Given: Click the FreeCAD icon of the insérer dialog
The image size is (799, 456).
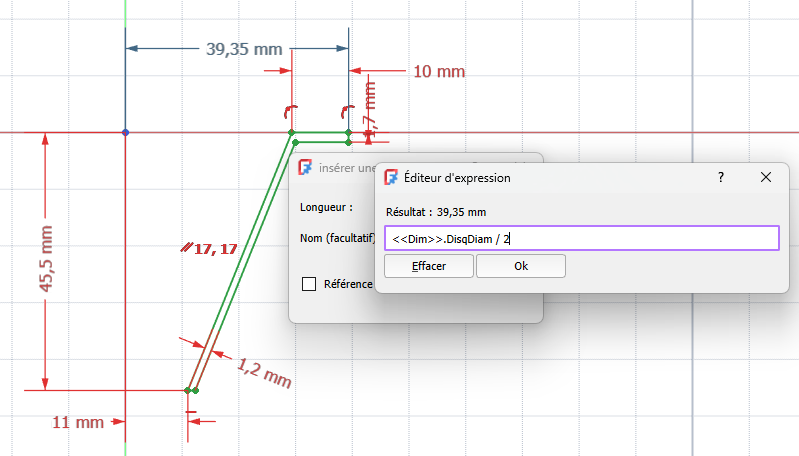Looking at the screenshot, I should pos(306,167).
